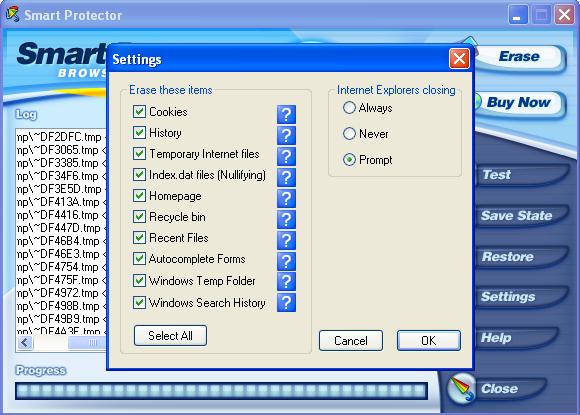Image resolution: width=580 pixels, height=415 pixels.
Task: Select the Always radio option
Action: pos(349,108)
